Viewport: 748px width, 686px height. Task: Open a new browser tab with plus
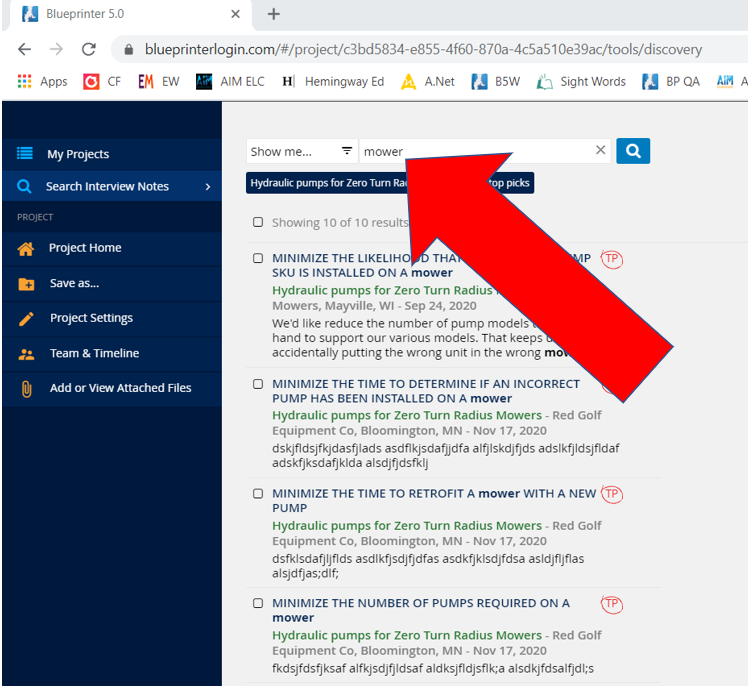pos(274,14)
